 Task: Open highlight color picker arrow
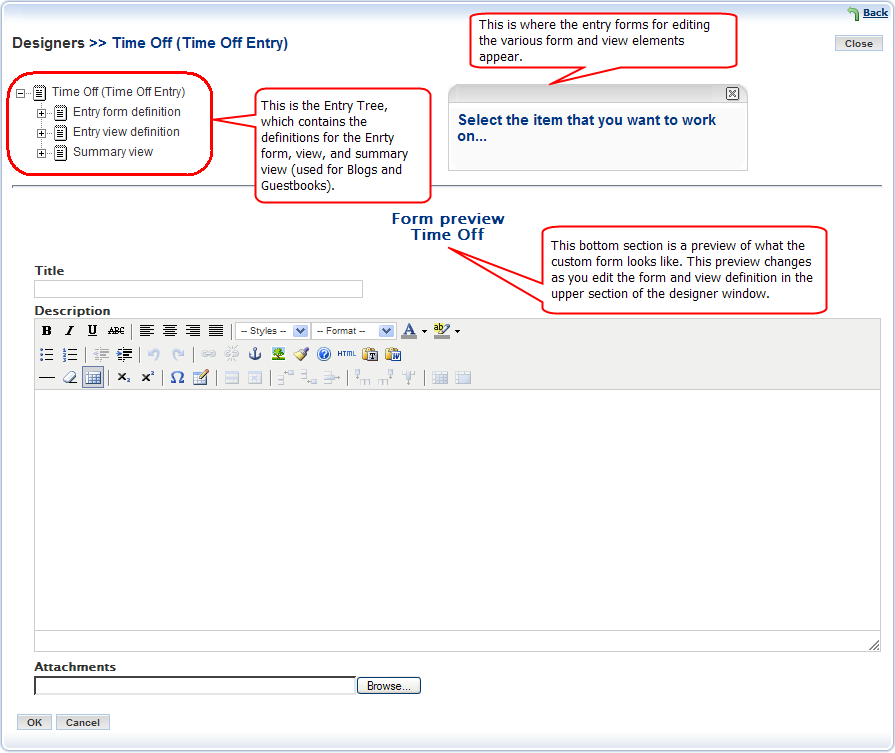[x=457, y=331]
